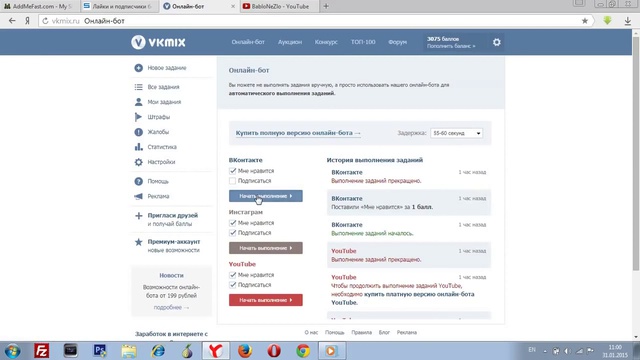Open Правила link in footer

[x=362, y=333]
